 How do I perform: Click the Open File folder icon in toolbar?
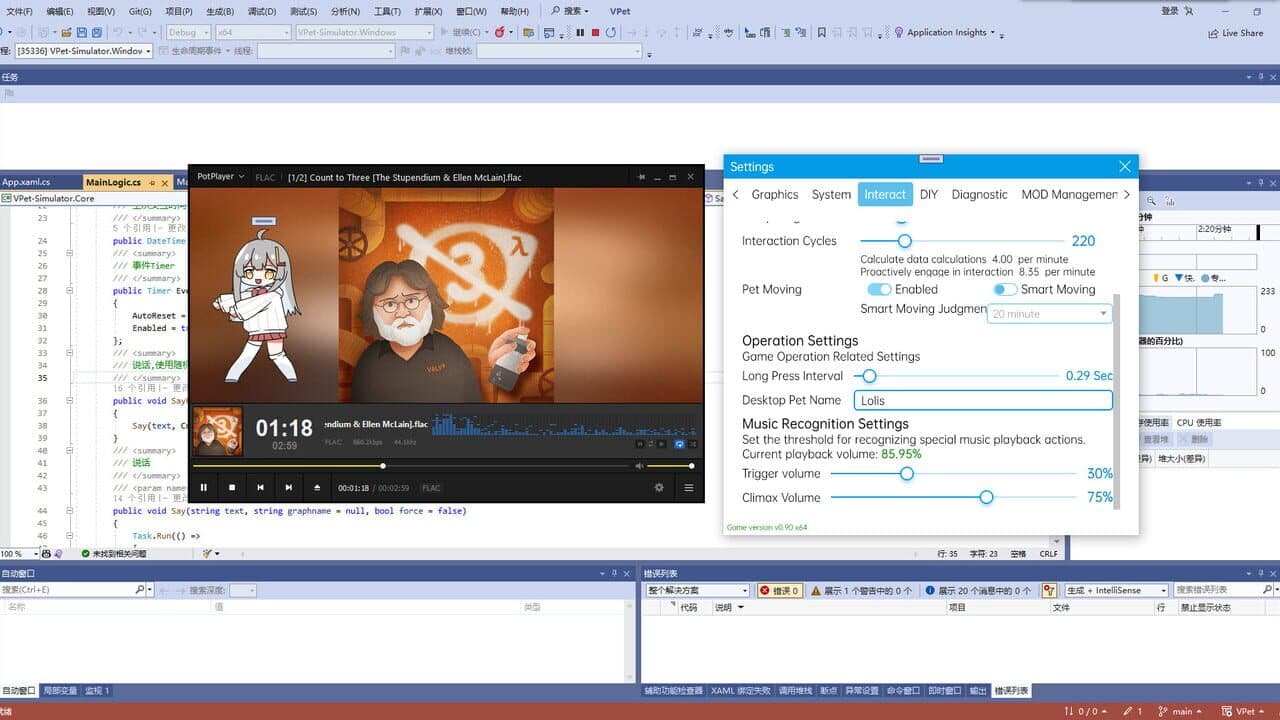[x=67, y=32]
